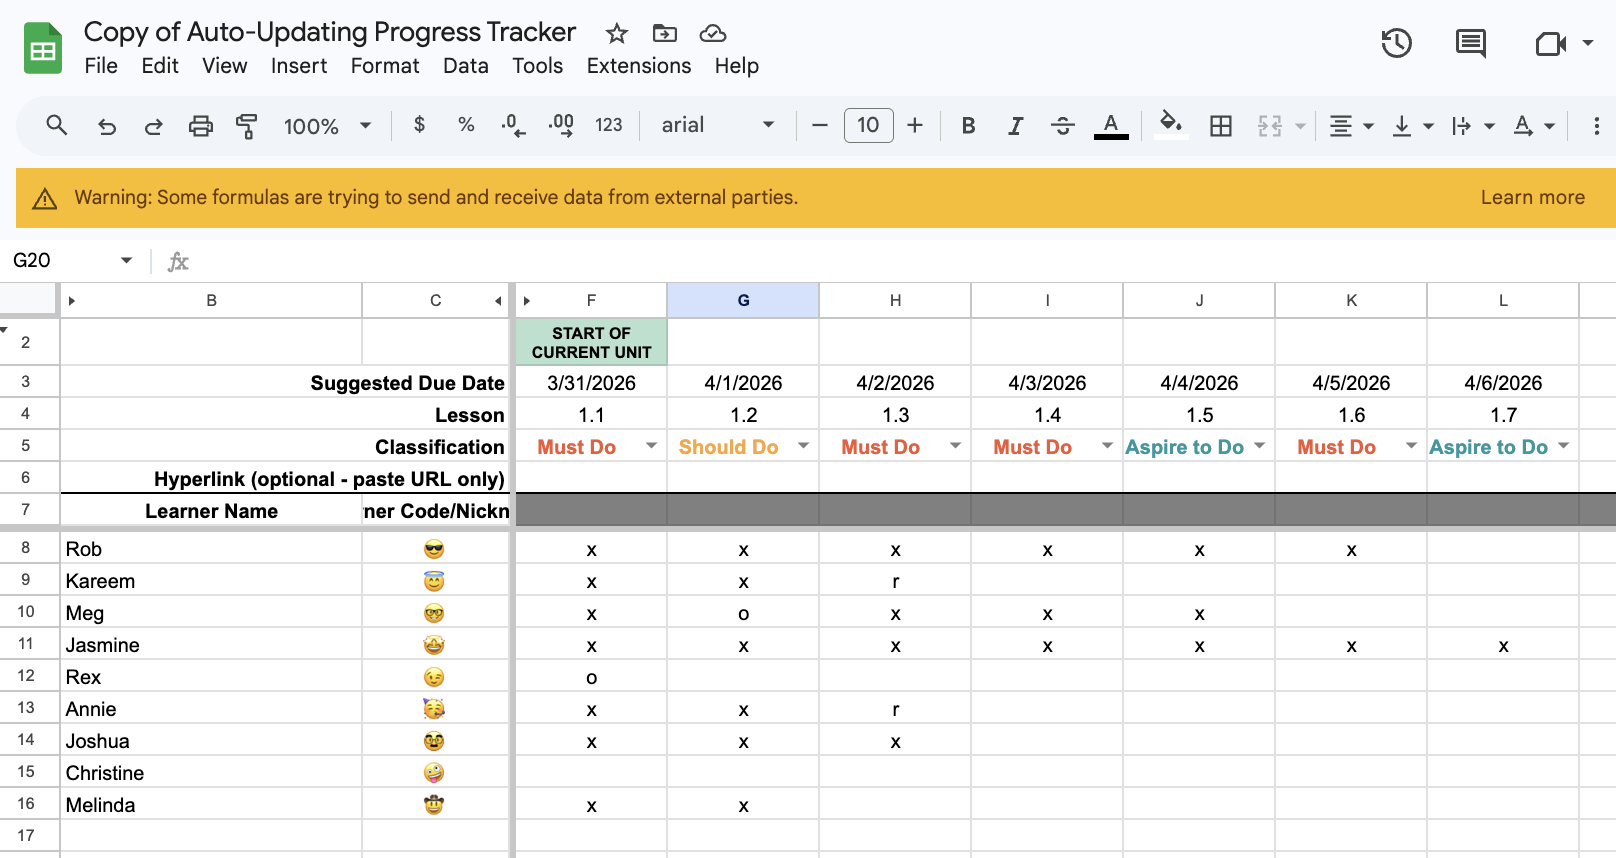Decrease the font size
This screenshot has width=1616, height=858.
click(x=820, y=125)
